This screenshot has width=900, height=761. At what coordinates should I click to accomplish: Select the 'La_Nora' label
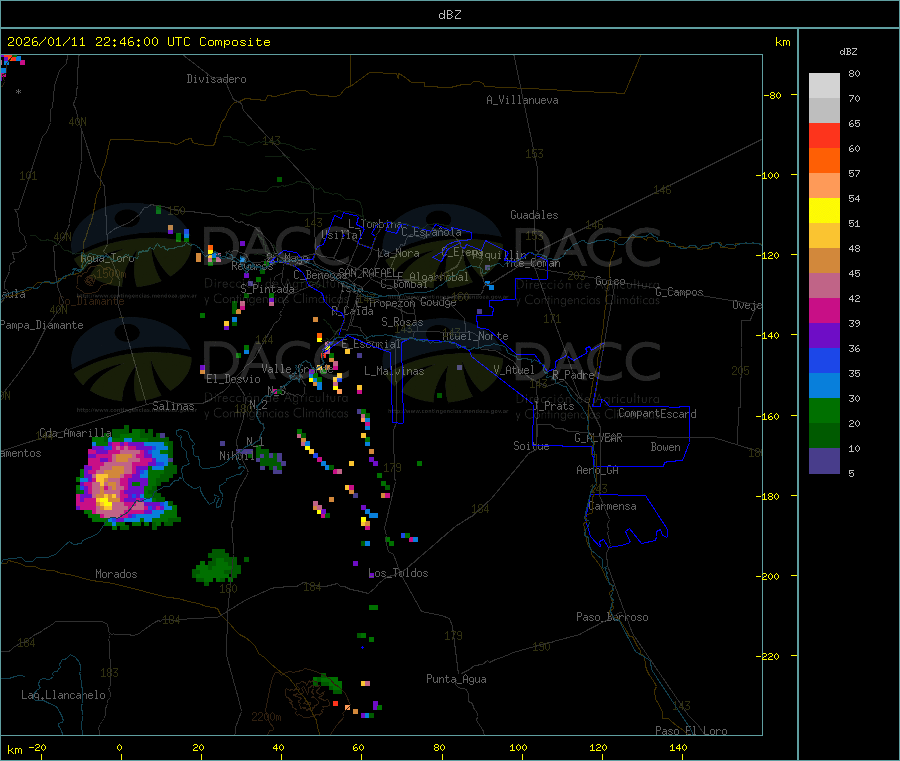398,253
